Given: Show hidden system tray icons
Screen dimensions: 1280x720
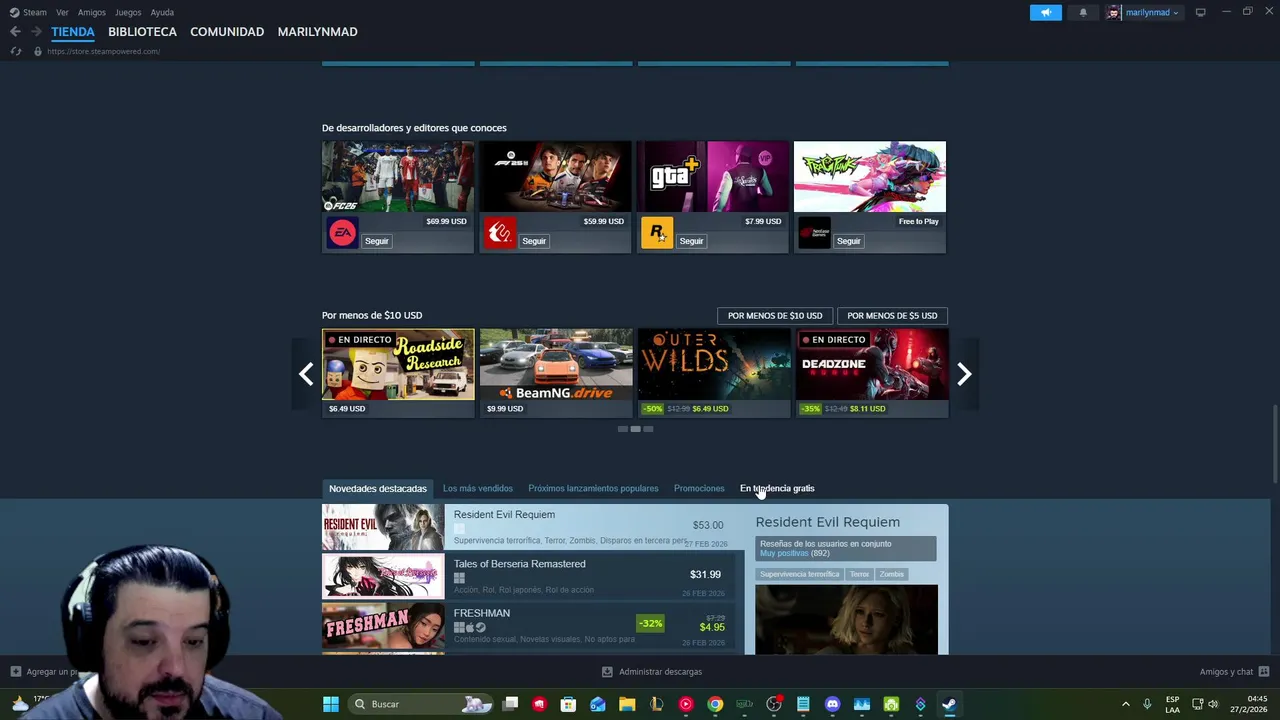Looking at the screenshot, I should click(1125, 704).
